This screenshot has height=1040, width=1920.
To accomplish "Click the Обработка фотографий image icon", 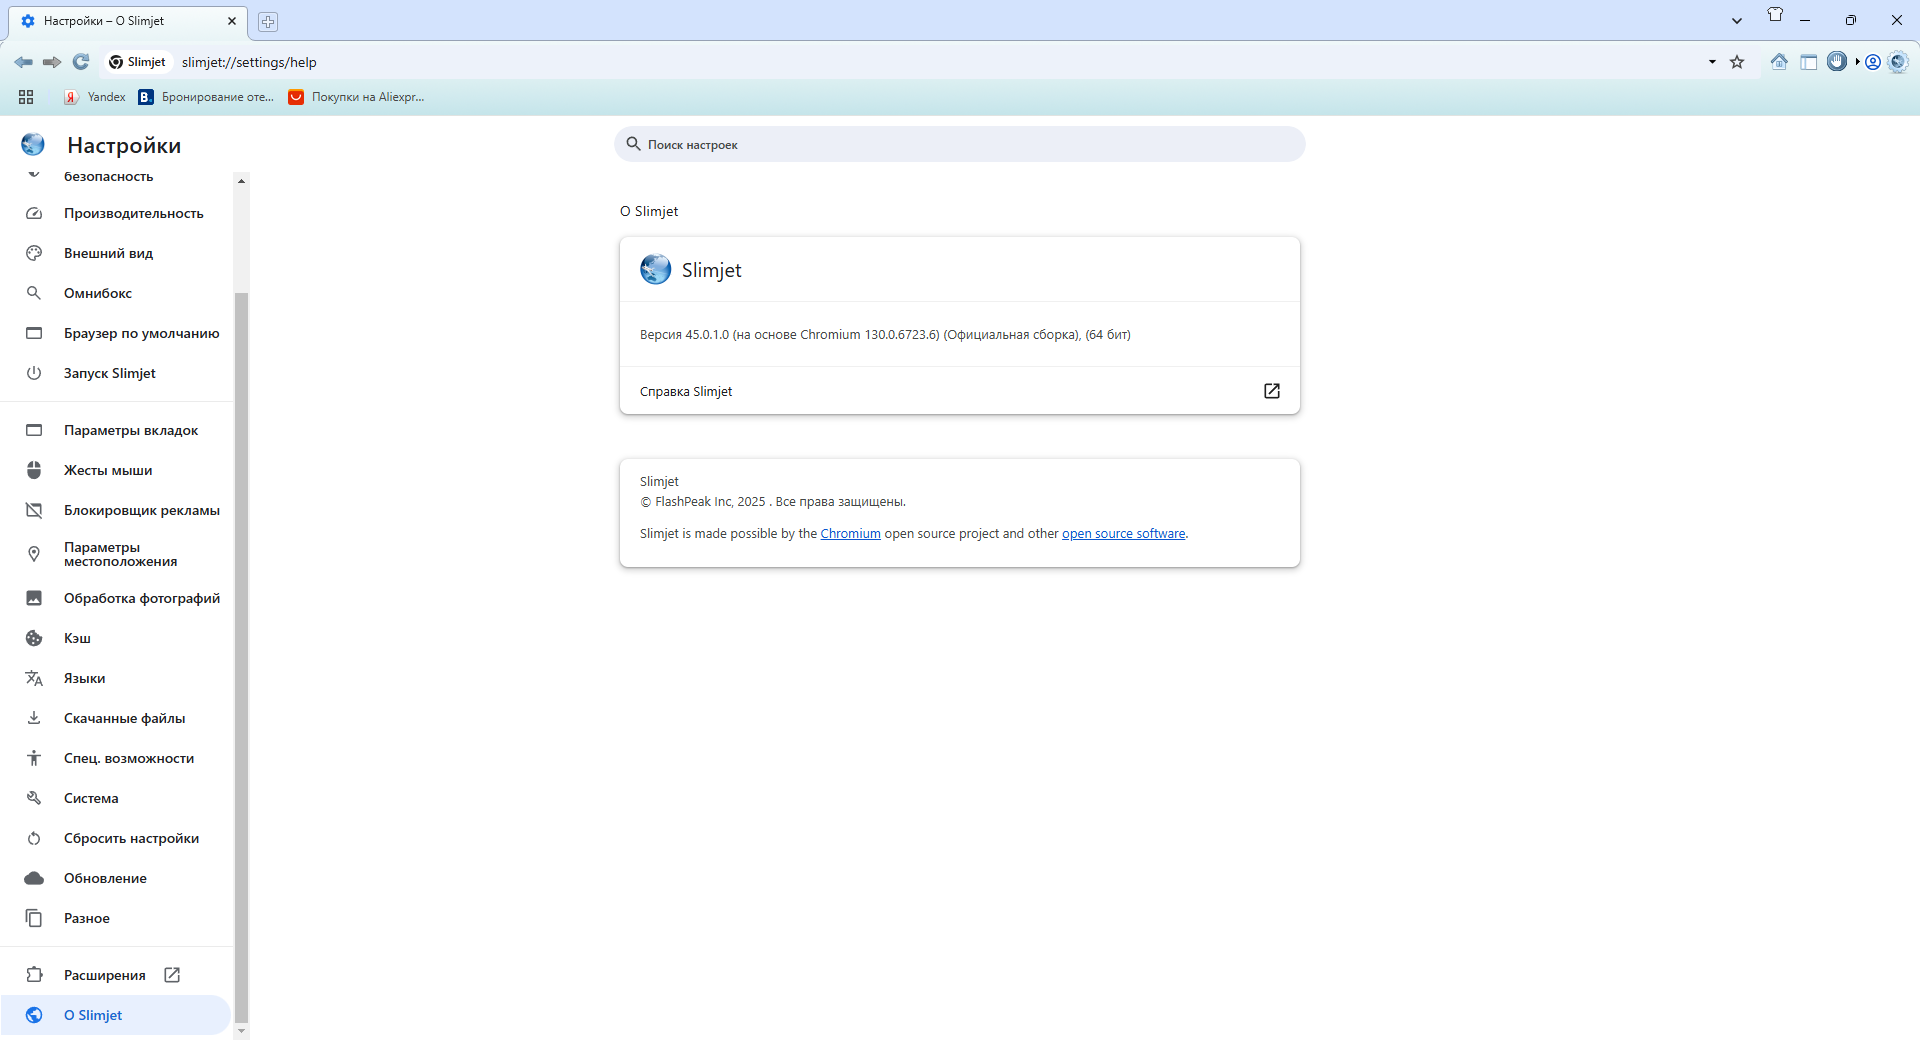I will (x=34, y=598).
